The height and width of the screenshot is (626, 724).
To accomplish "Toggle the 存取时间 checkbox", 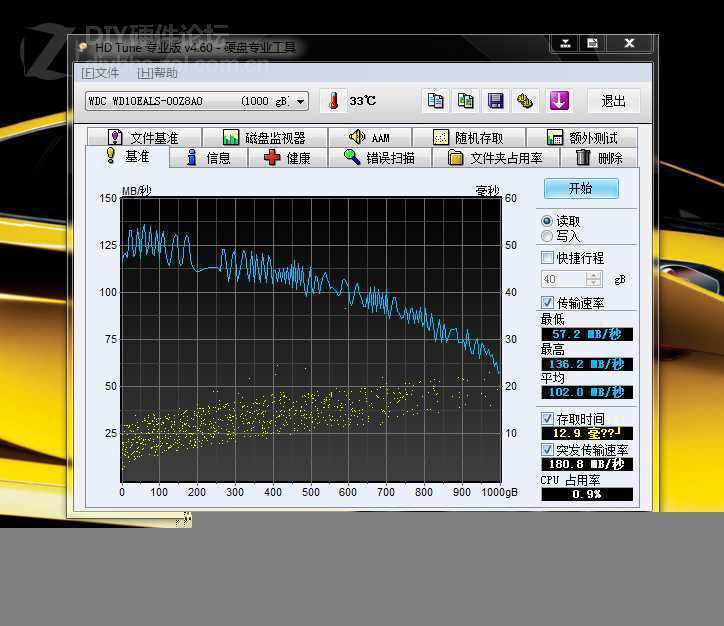I will [547, 419].
